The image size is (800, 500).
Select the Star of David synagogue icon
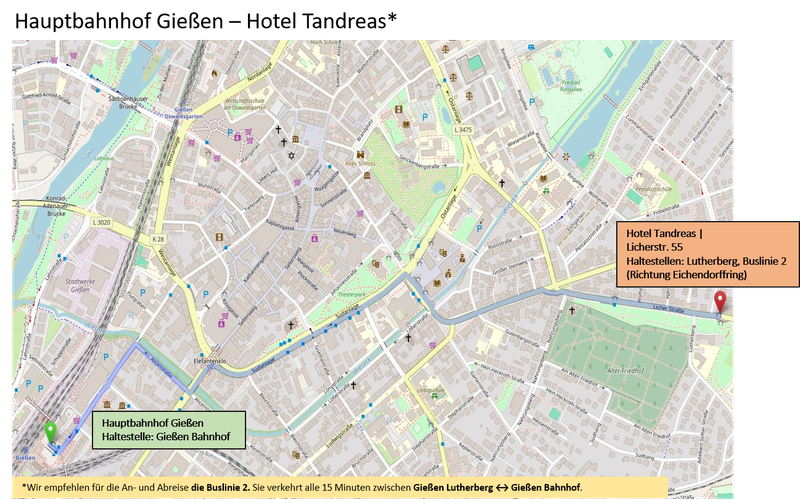point(291,156)
